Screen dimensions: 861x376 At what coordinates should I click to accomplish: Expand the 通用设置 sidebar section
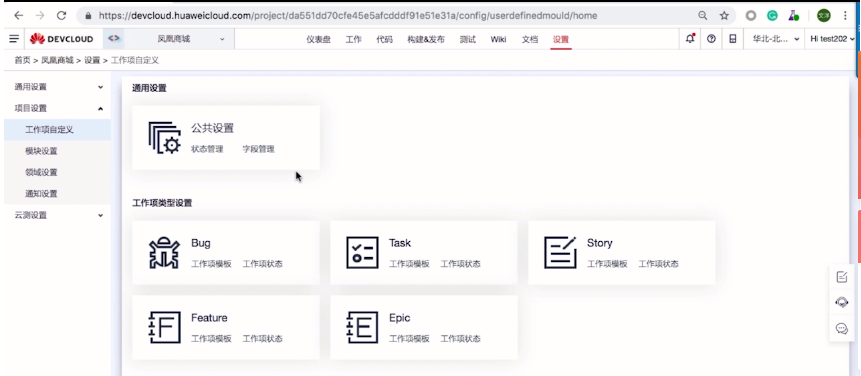pos(58,87)
